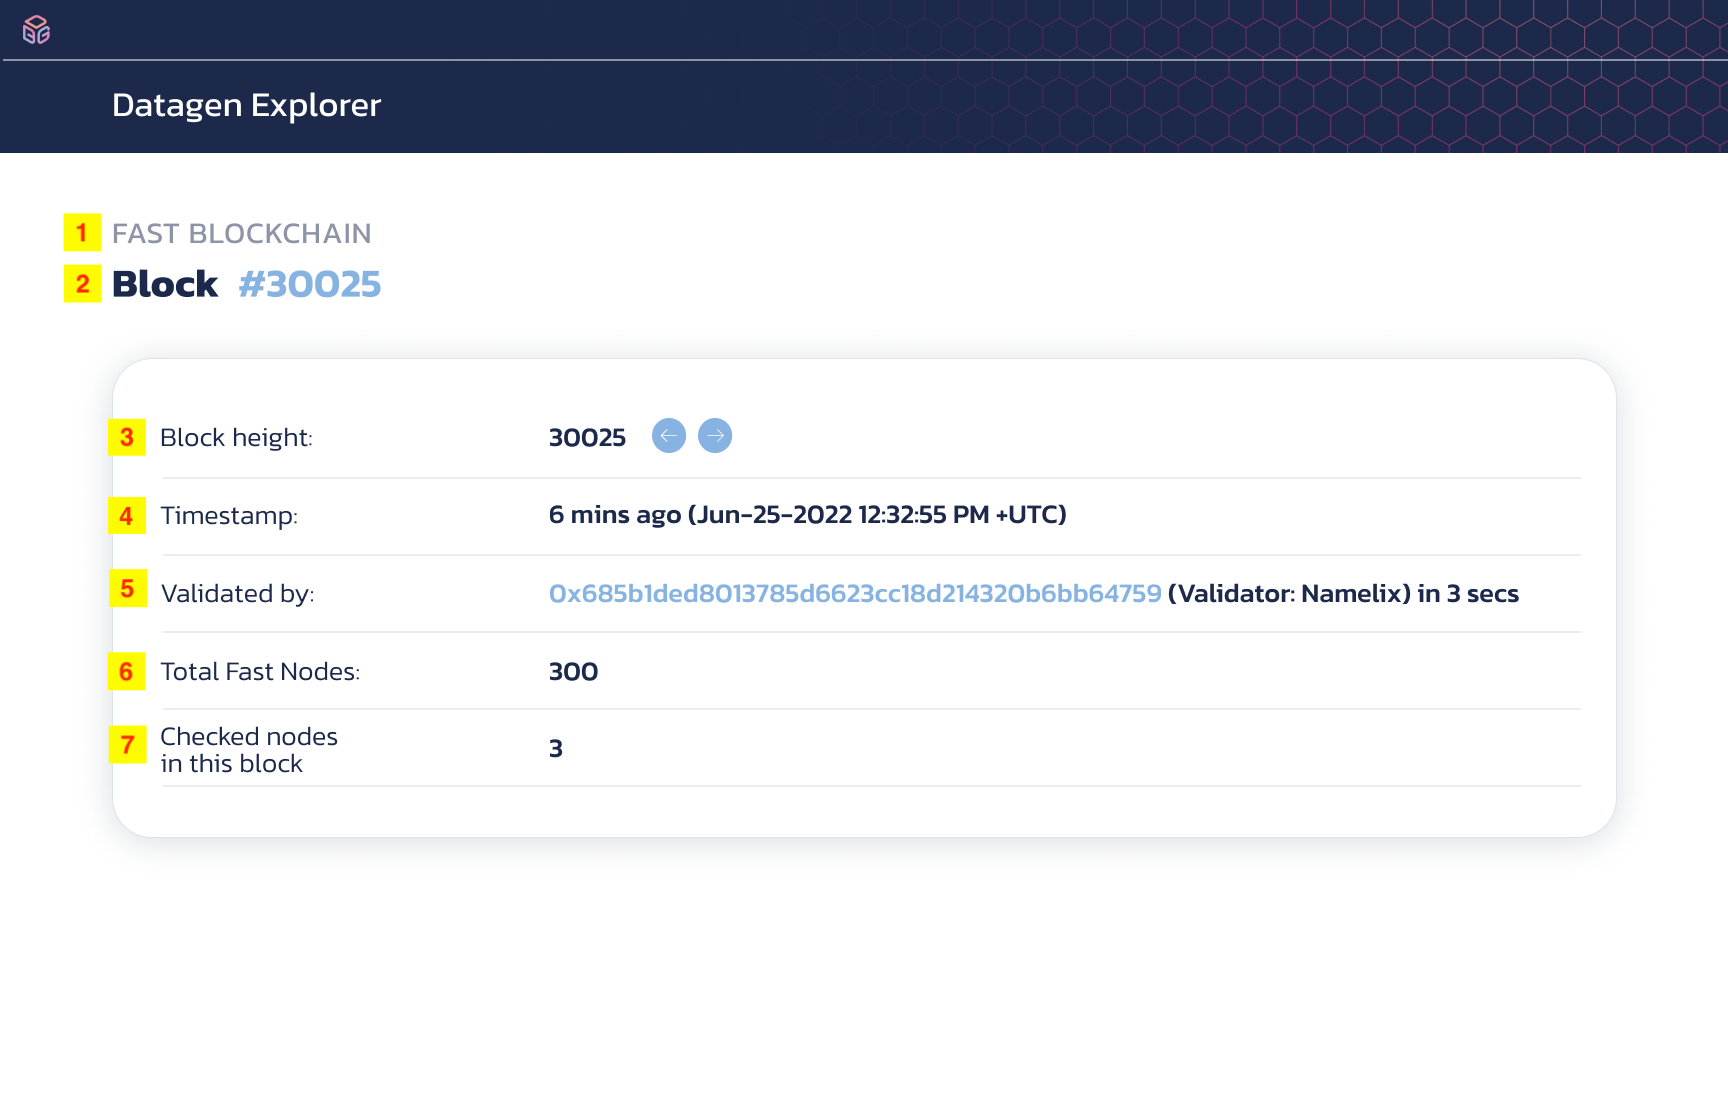
Task: Click the timestamp 6 mins ago value
Action: (808, 515)
